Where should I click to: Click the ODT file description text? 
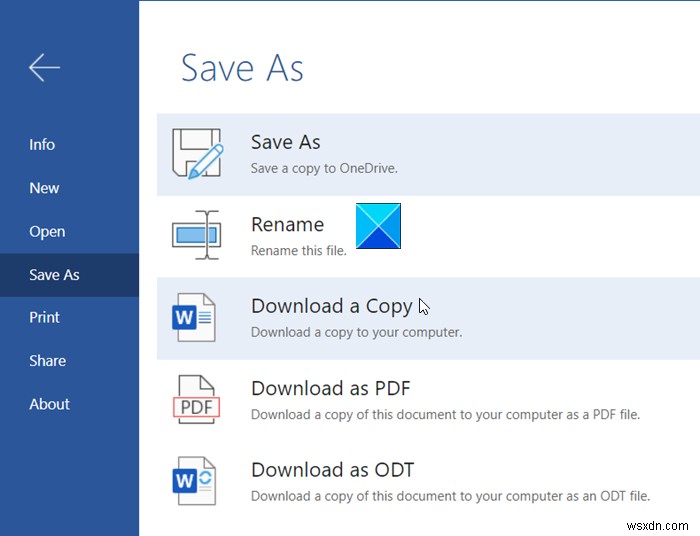tap(450, 496)
